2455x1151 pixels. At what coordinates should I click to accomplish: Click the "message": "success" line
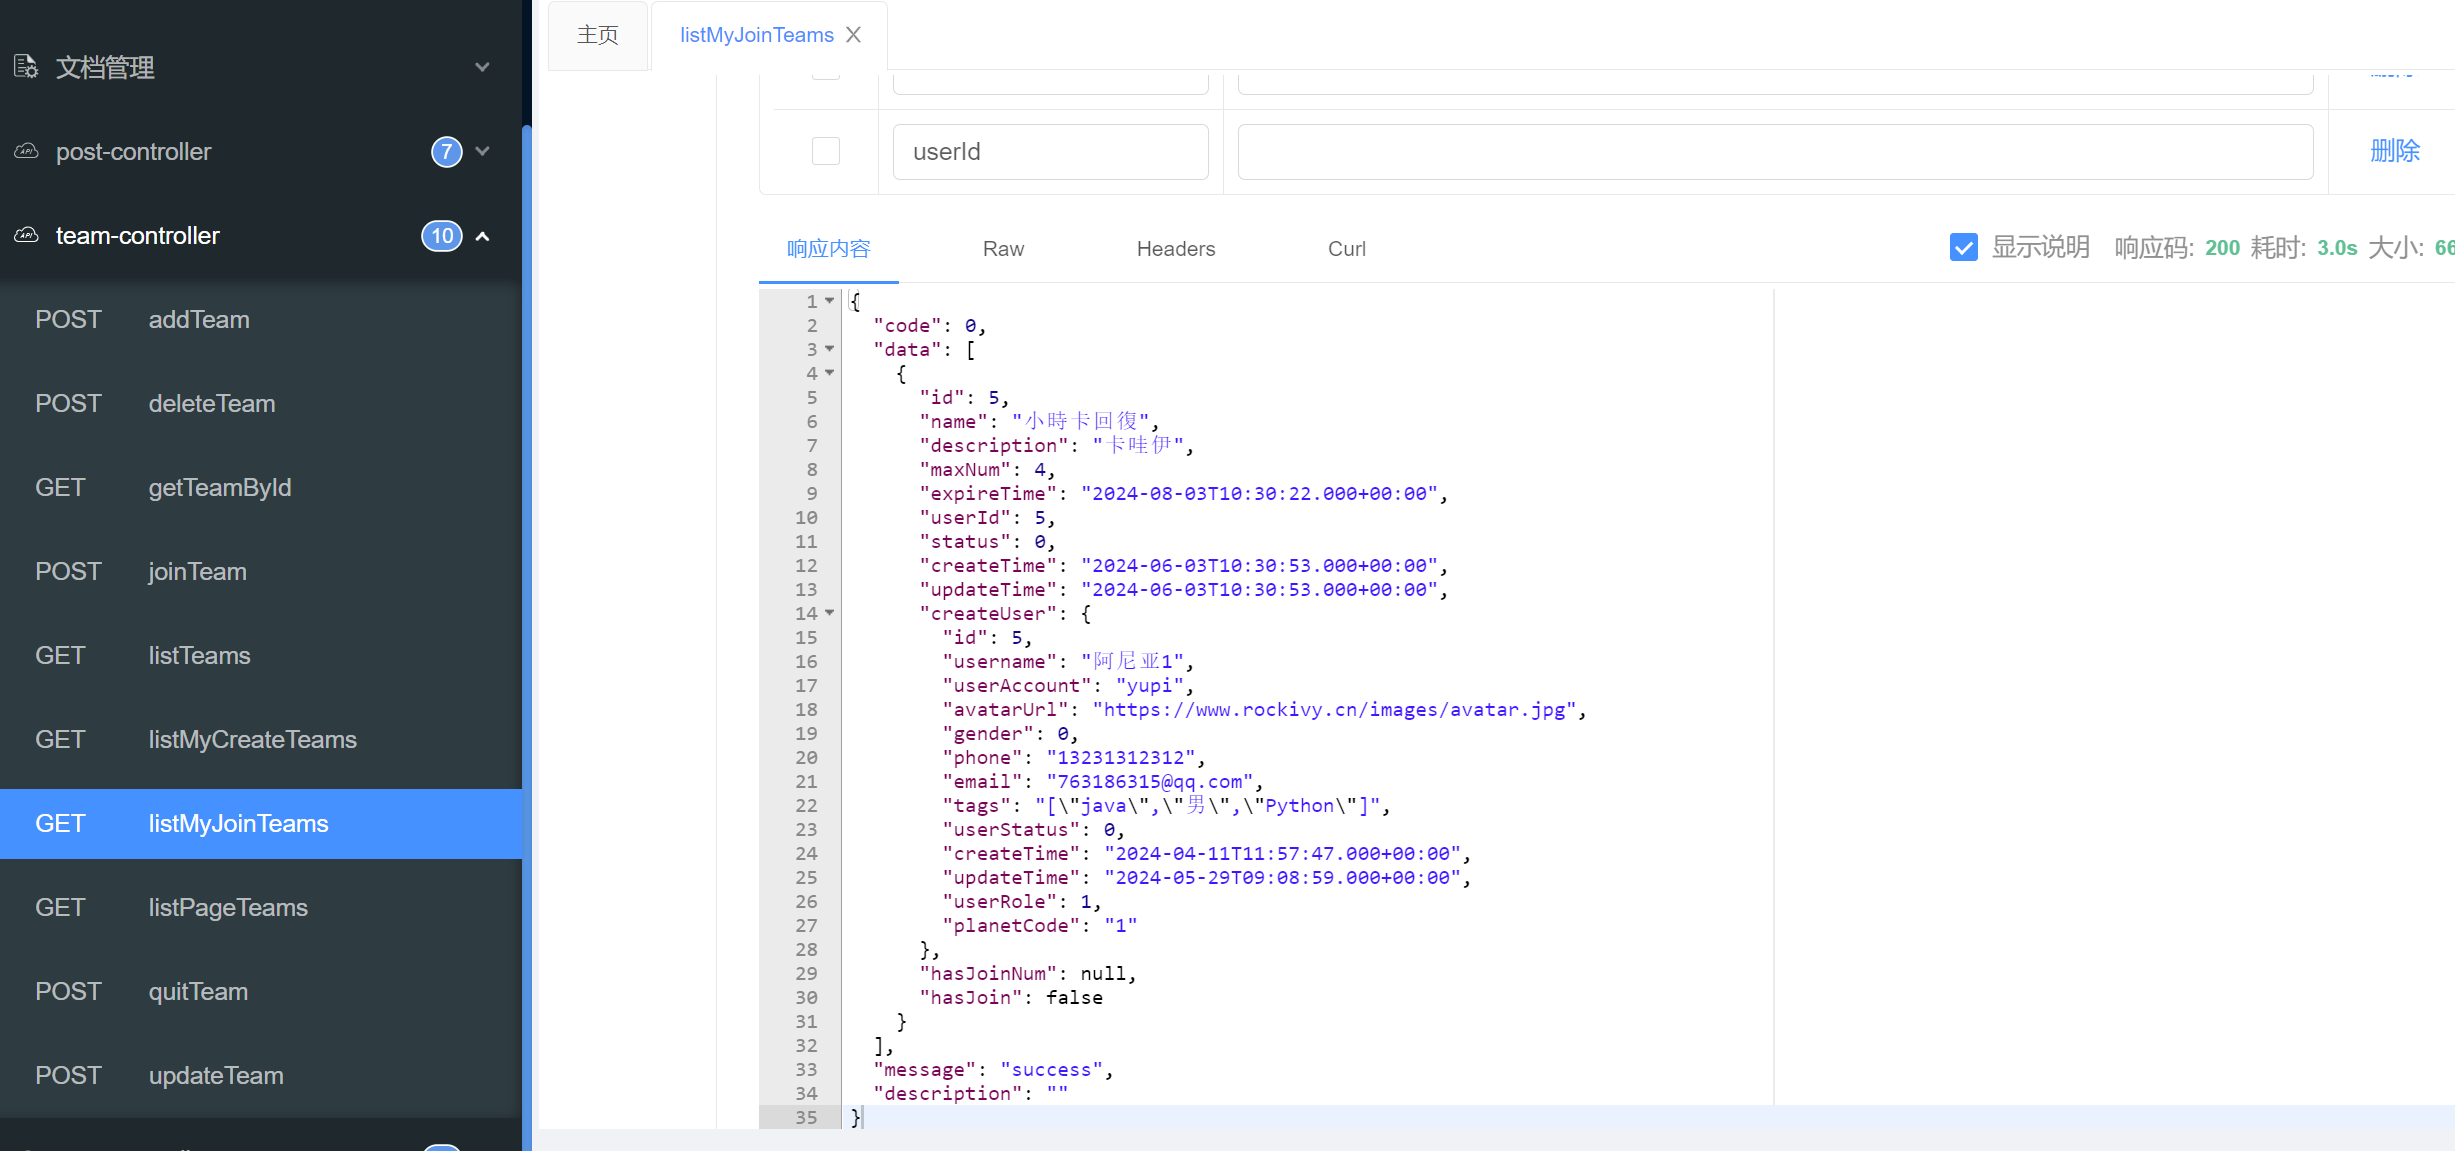click(993, 1069)
